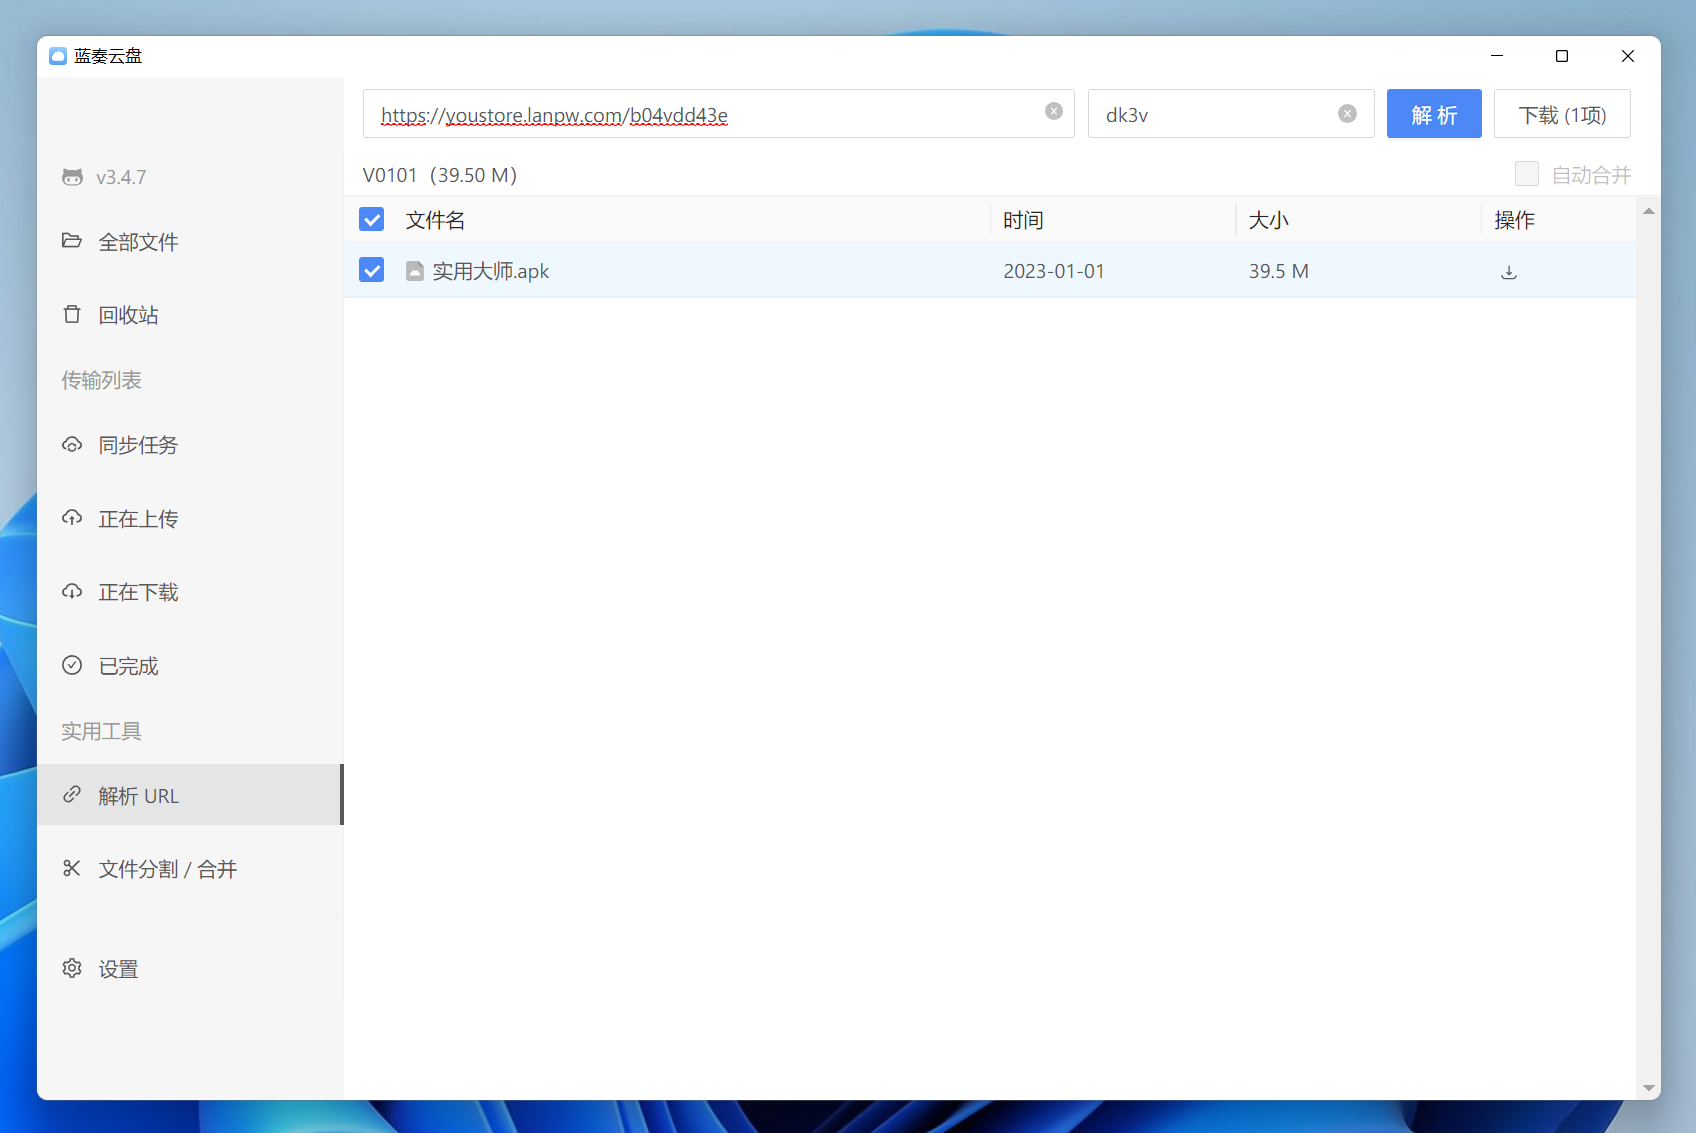Maximize the 蓝奏云盘 window
The image size is (1696, 1133).
(1562, 56)
